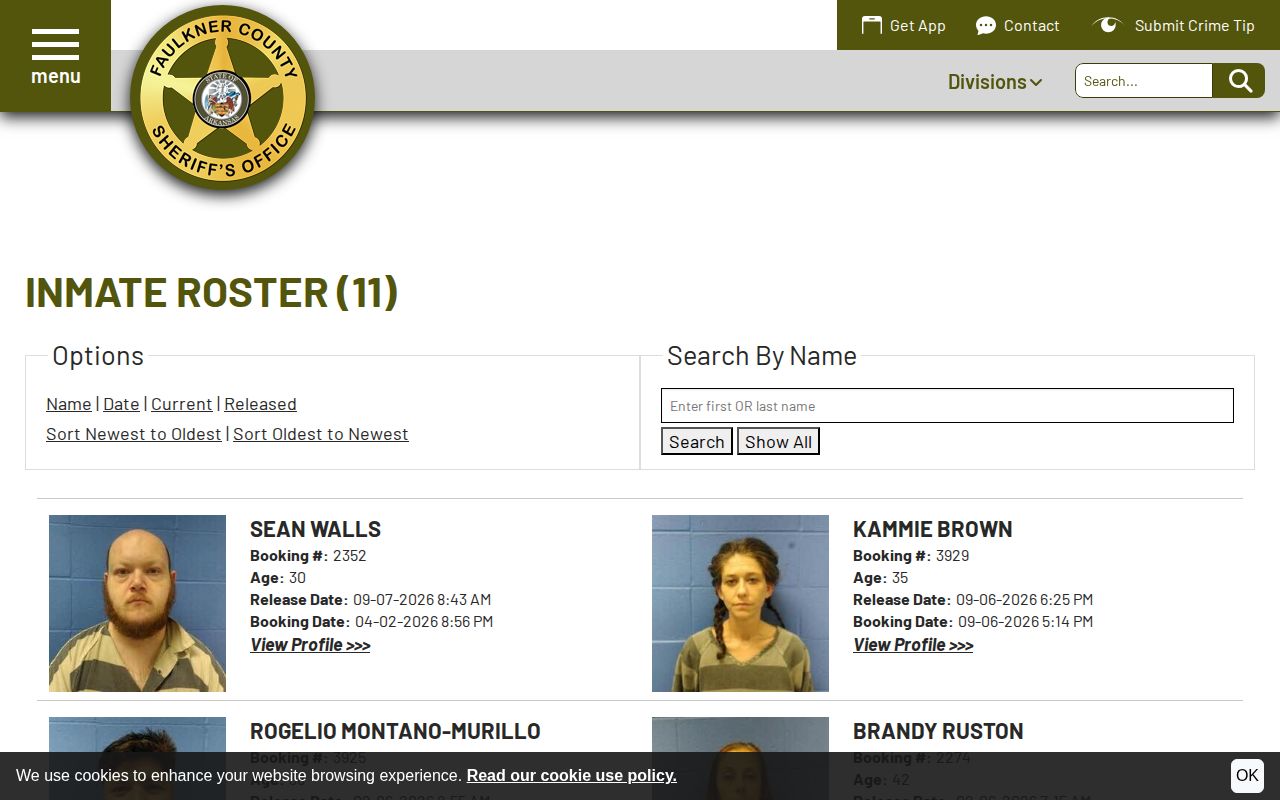Viewport: 1280px width, 800px height.
Task: Click the Contact speech bubble icon
Action: (986, 25)
